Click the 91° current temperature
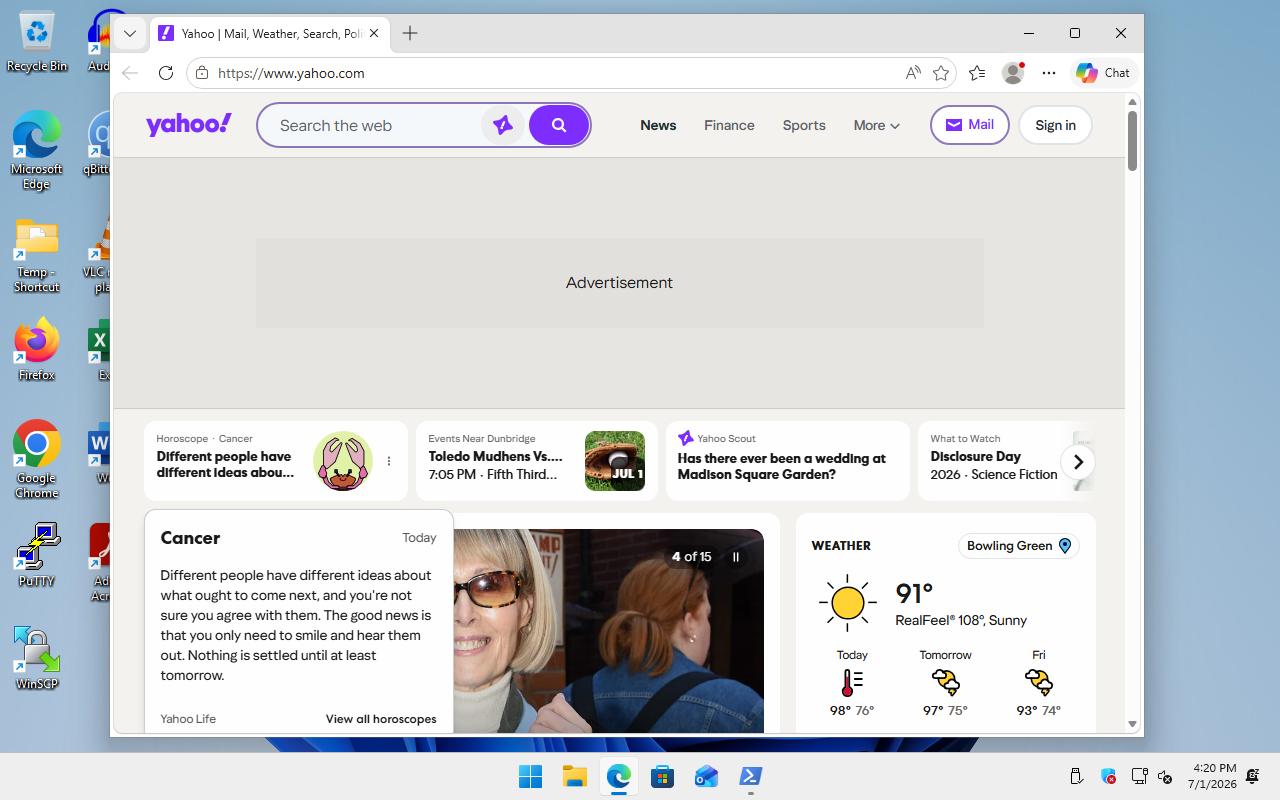Viewport: 1280px width, 800px height. (914, 594)
